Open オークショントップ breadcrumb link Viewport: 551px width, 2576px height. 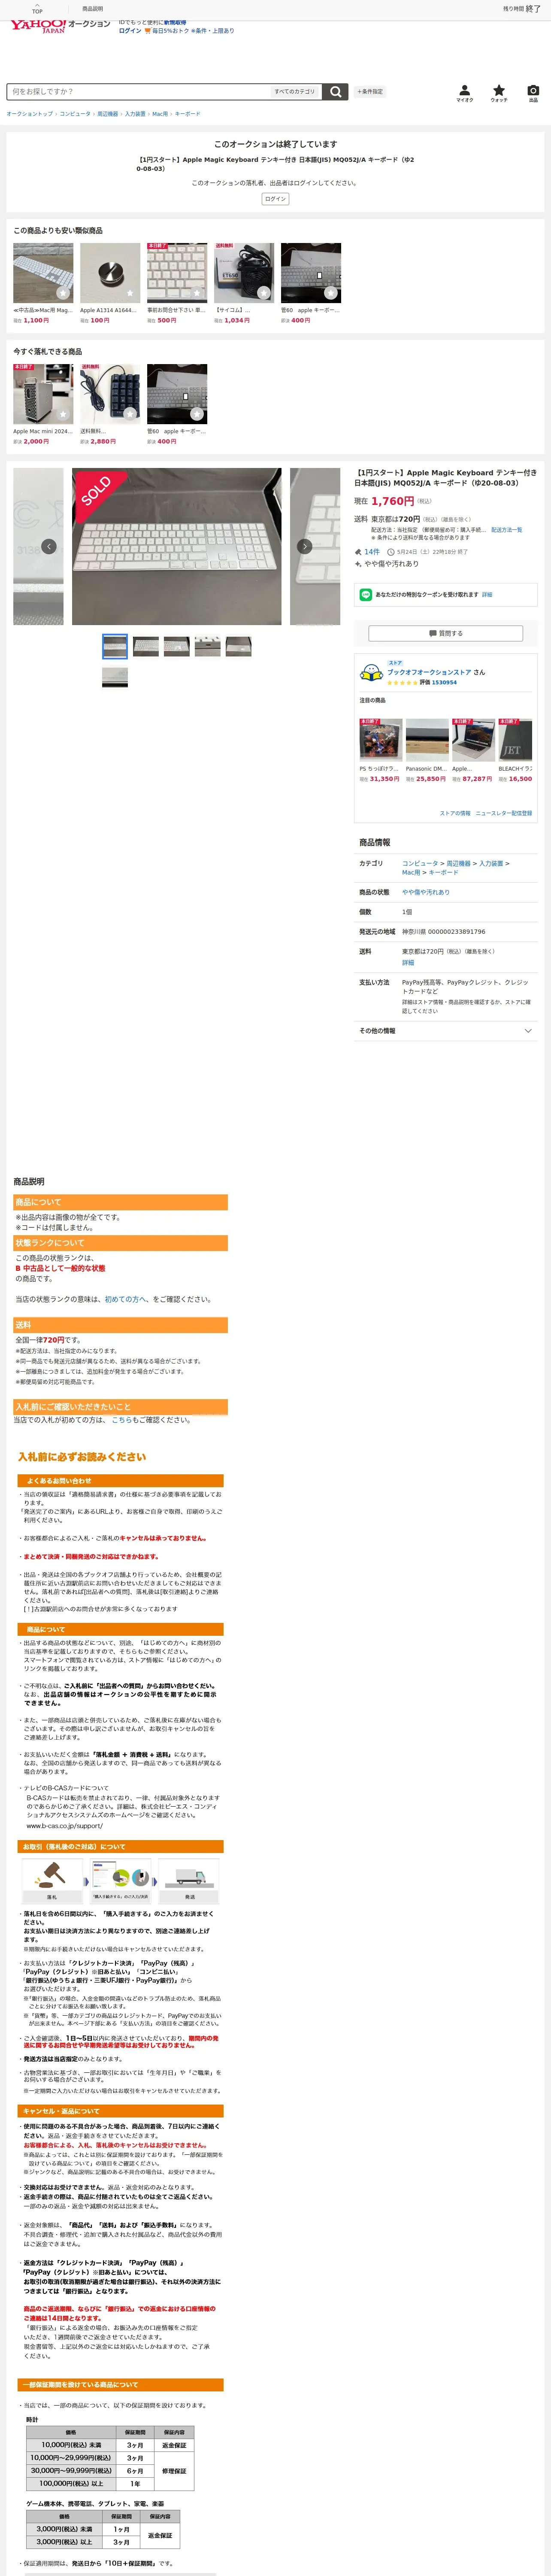coord(30,114)
